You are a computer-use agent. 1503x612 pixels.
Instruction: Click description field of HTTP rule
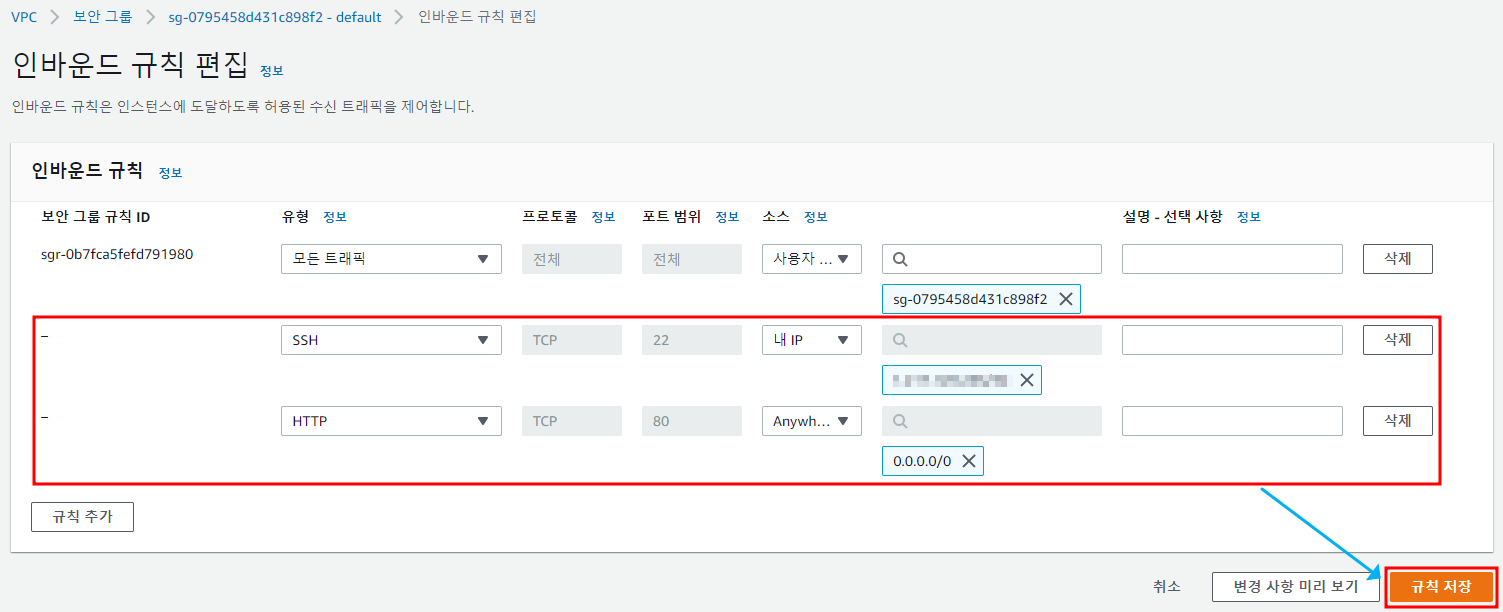1232,421
